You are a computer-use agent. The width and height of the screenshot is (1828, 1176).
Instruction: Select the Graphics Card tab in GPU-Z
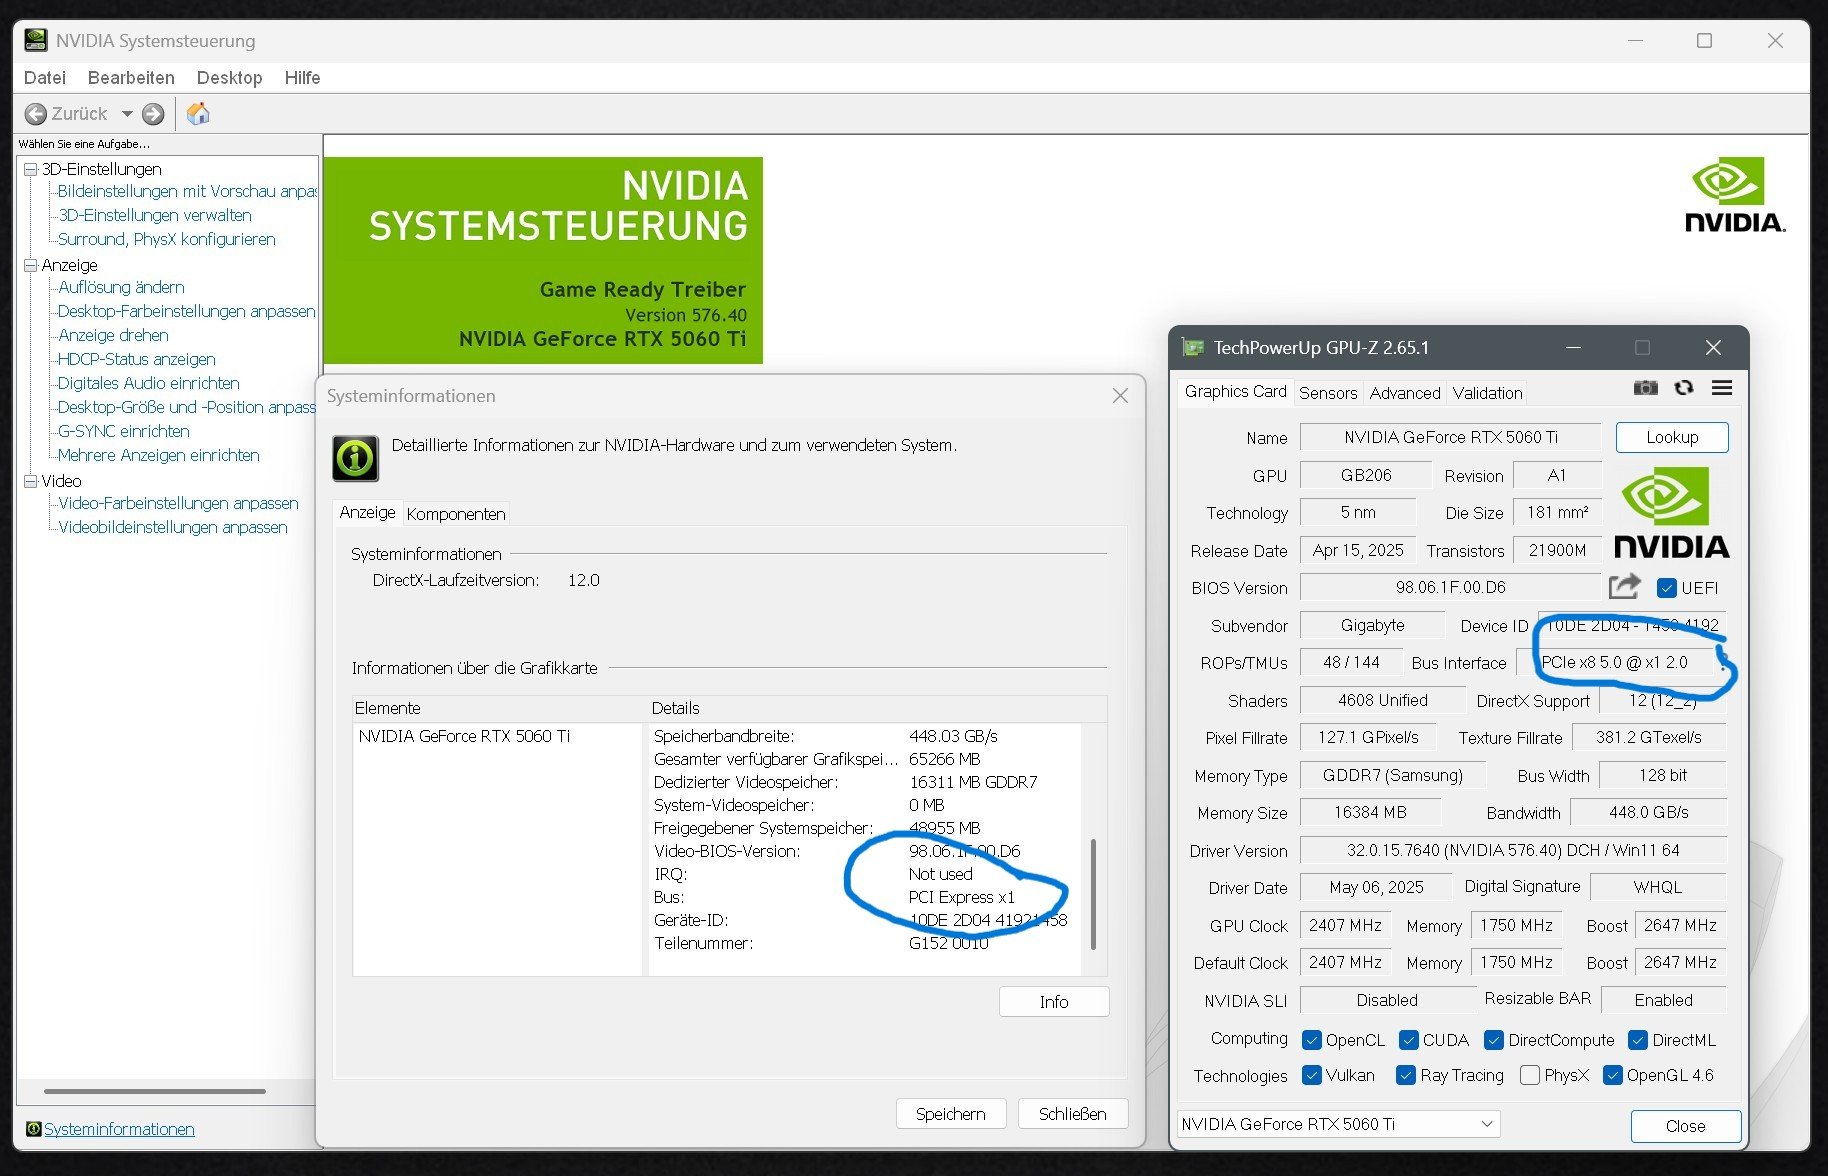click(x=1235, y=392)
